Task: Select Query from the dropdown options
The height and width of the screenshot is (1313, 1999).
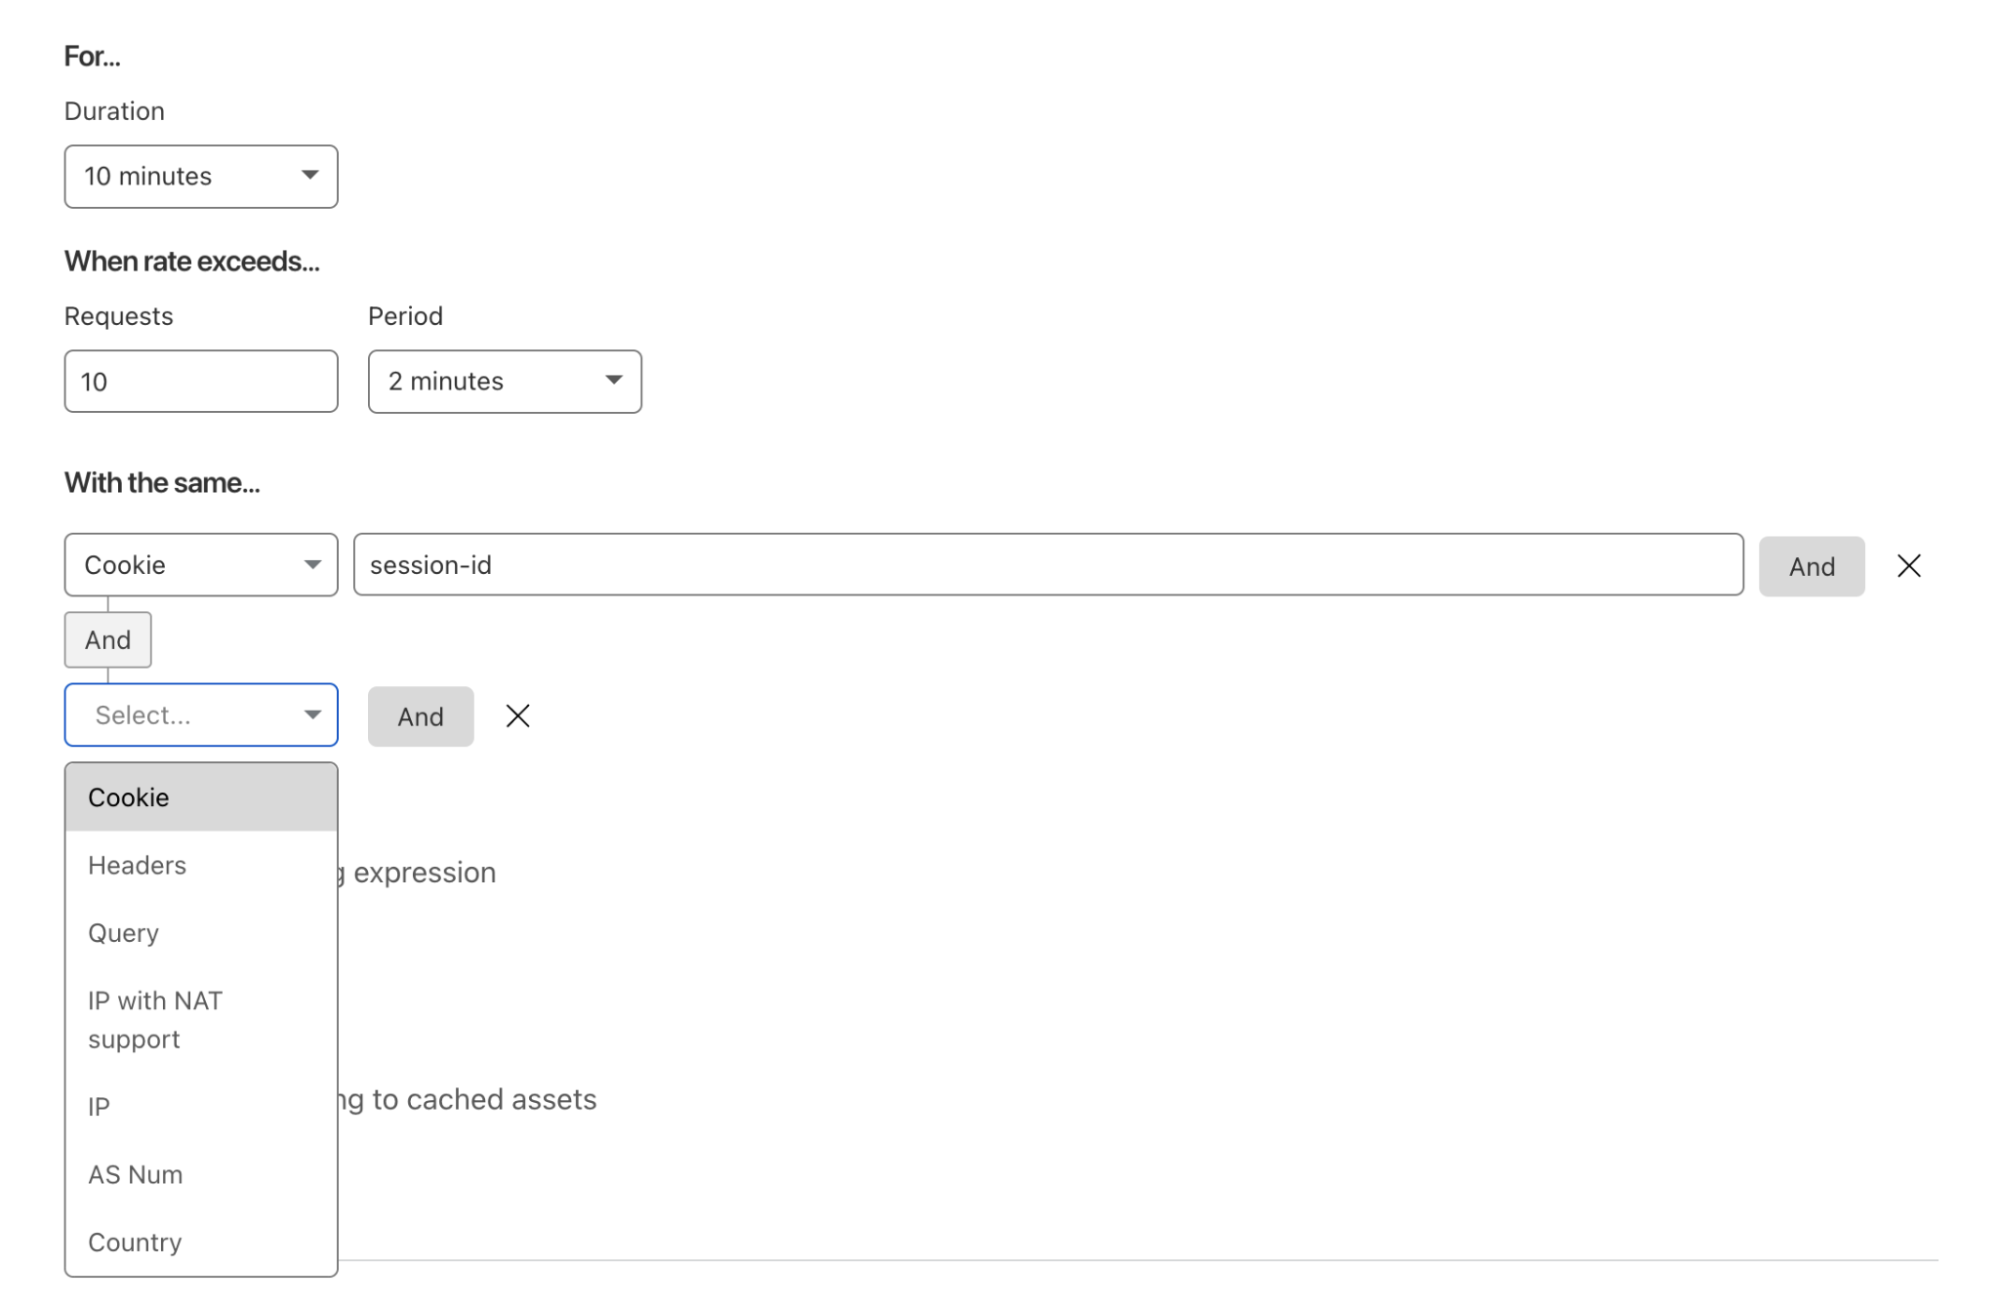Action: pyautogui.click(x=125, y=932)
